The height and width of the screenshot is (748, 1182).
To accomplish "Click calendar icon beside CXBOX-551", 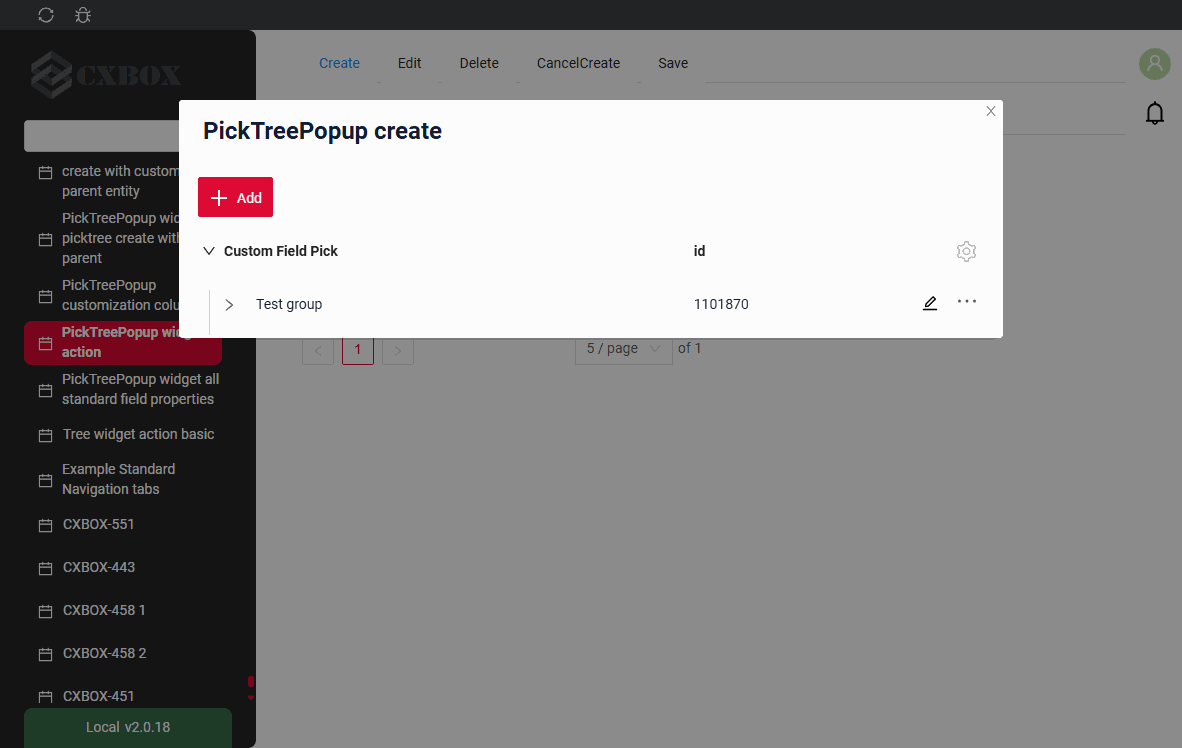I will click(45, 526).
